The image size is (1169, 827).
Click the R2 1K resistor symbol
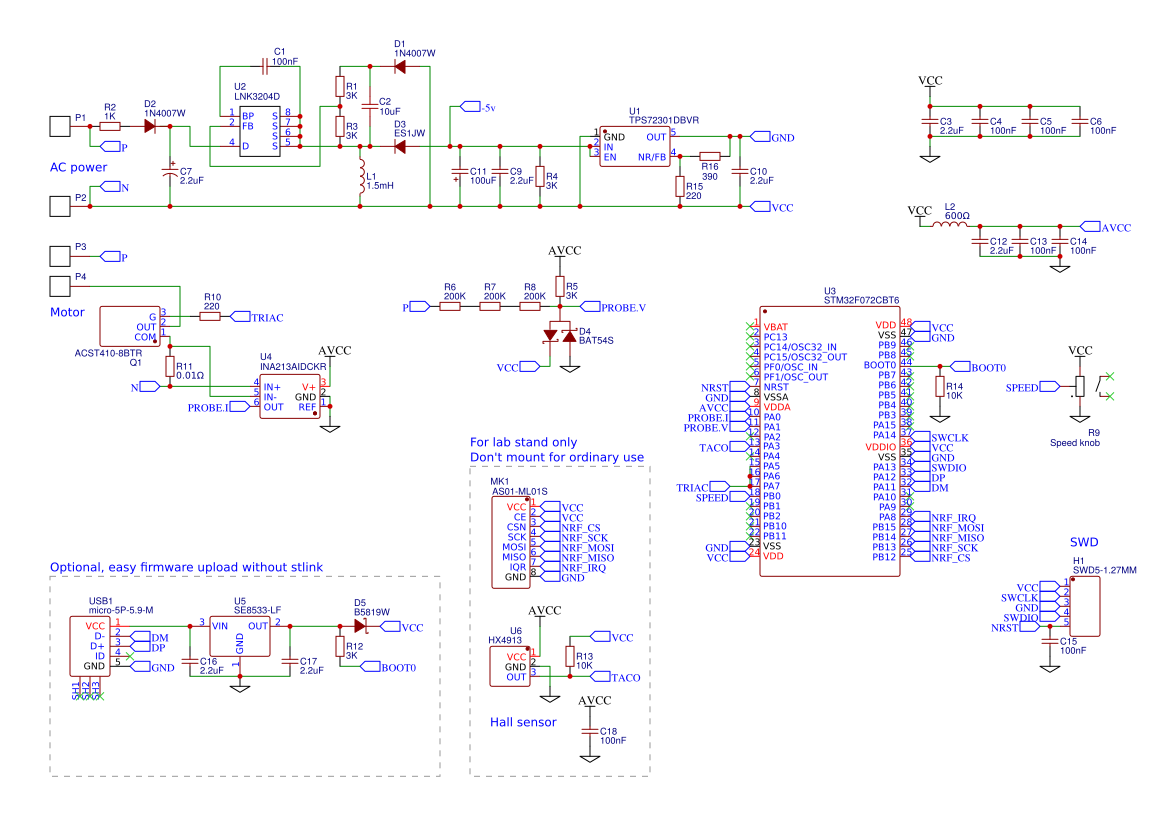coord(110,127)
